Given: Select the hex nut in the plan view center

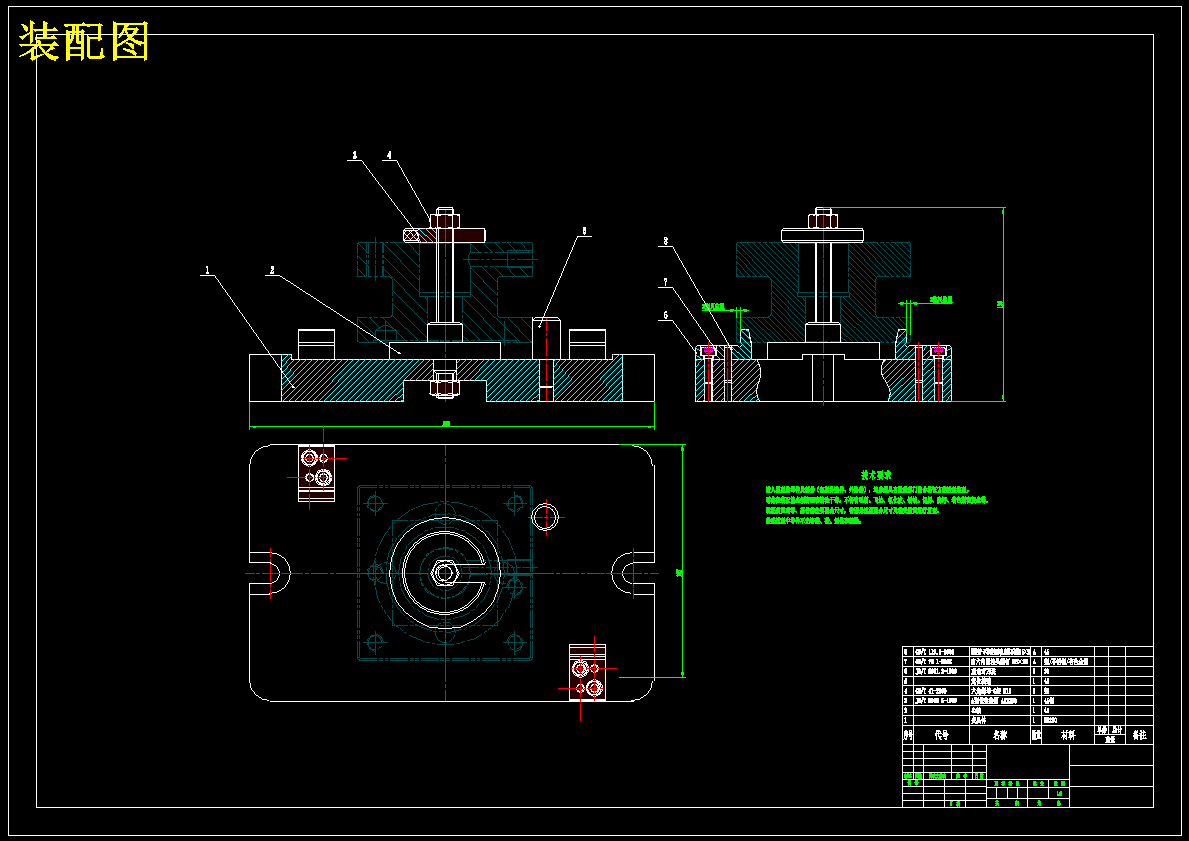Looking at the screenshot, I should pos(444,573).
